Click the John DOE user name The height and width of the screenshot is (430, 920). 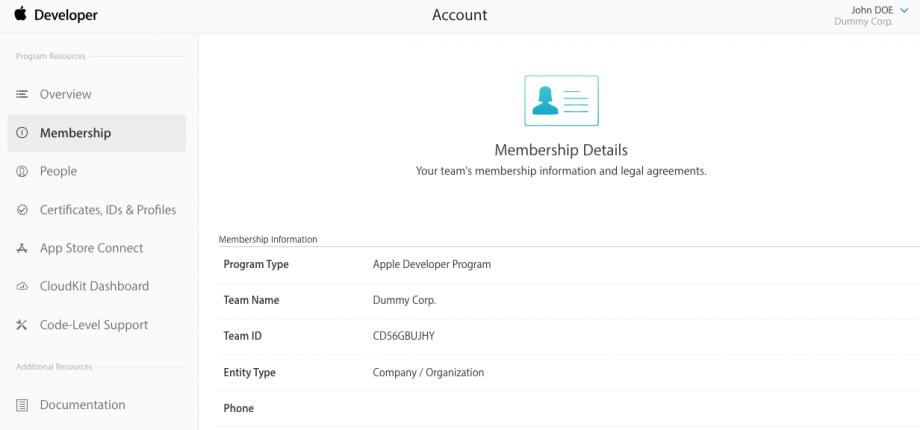point(872,10)
